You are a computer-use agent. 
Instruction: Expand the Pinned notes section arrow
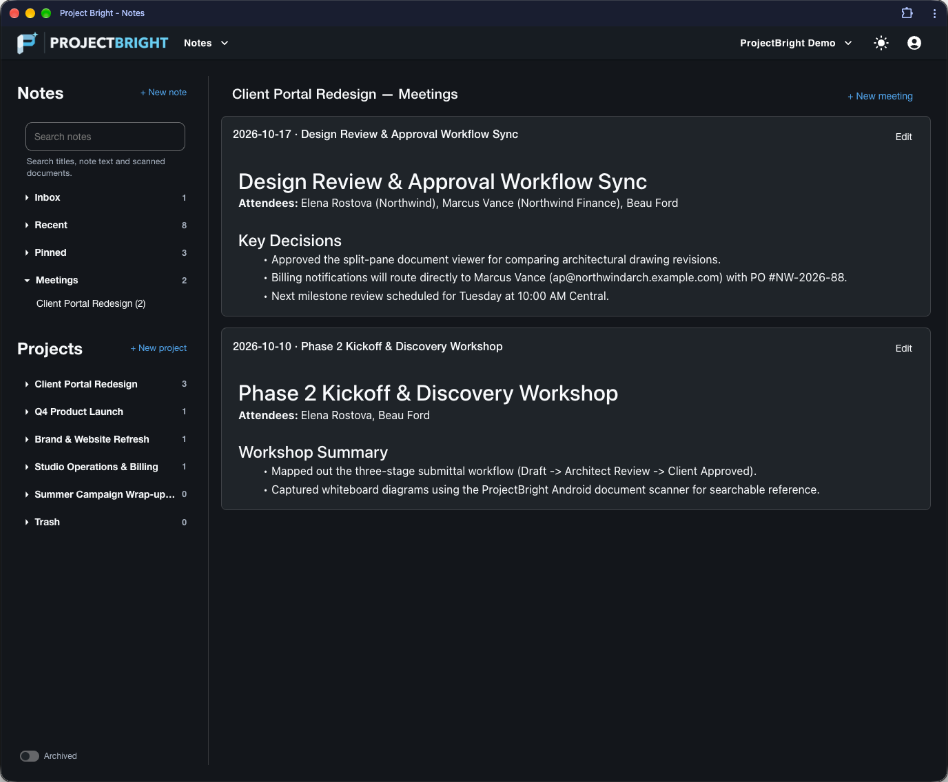[x=27, y=253]
